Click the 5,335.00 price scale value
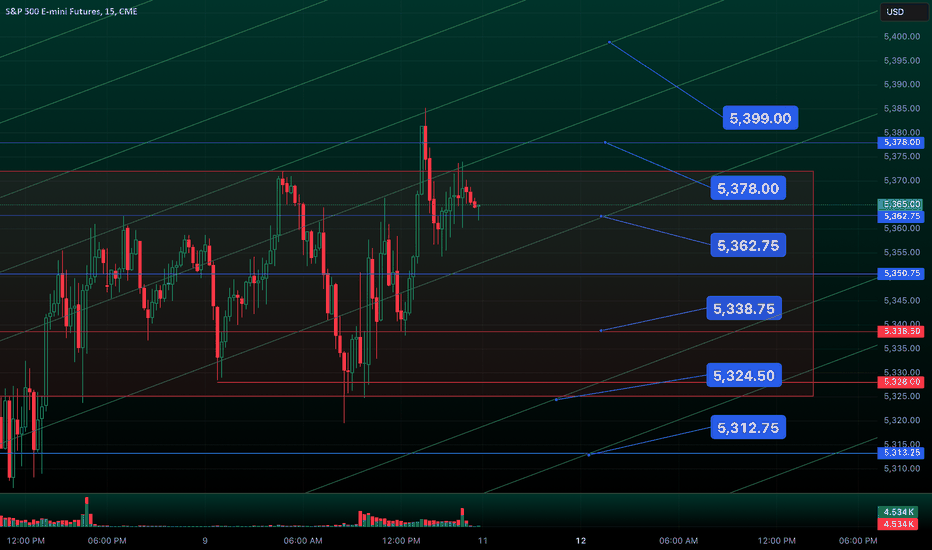Image resolution: width=932 pixels, height=550 pixels. click(x=902, y=348)
